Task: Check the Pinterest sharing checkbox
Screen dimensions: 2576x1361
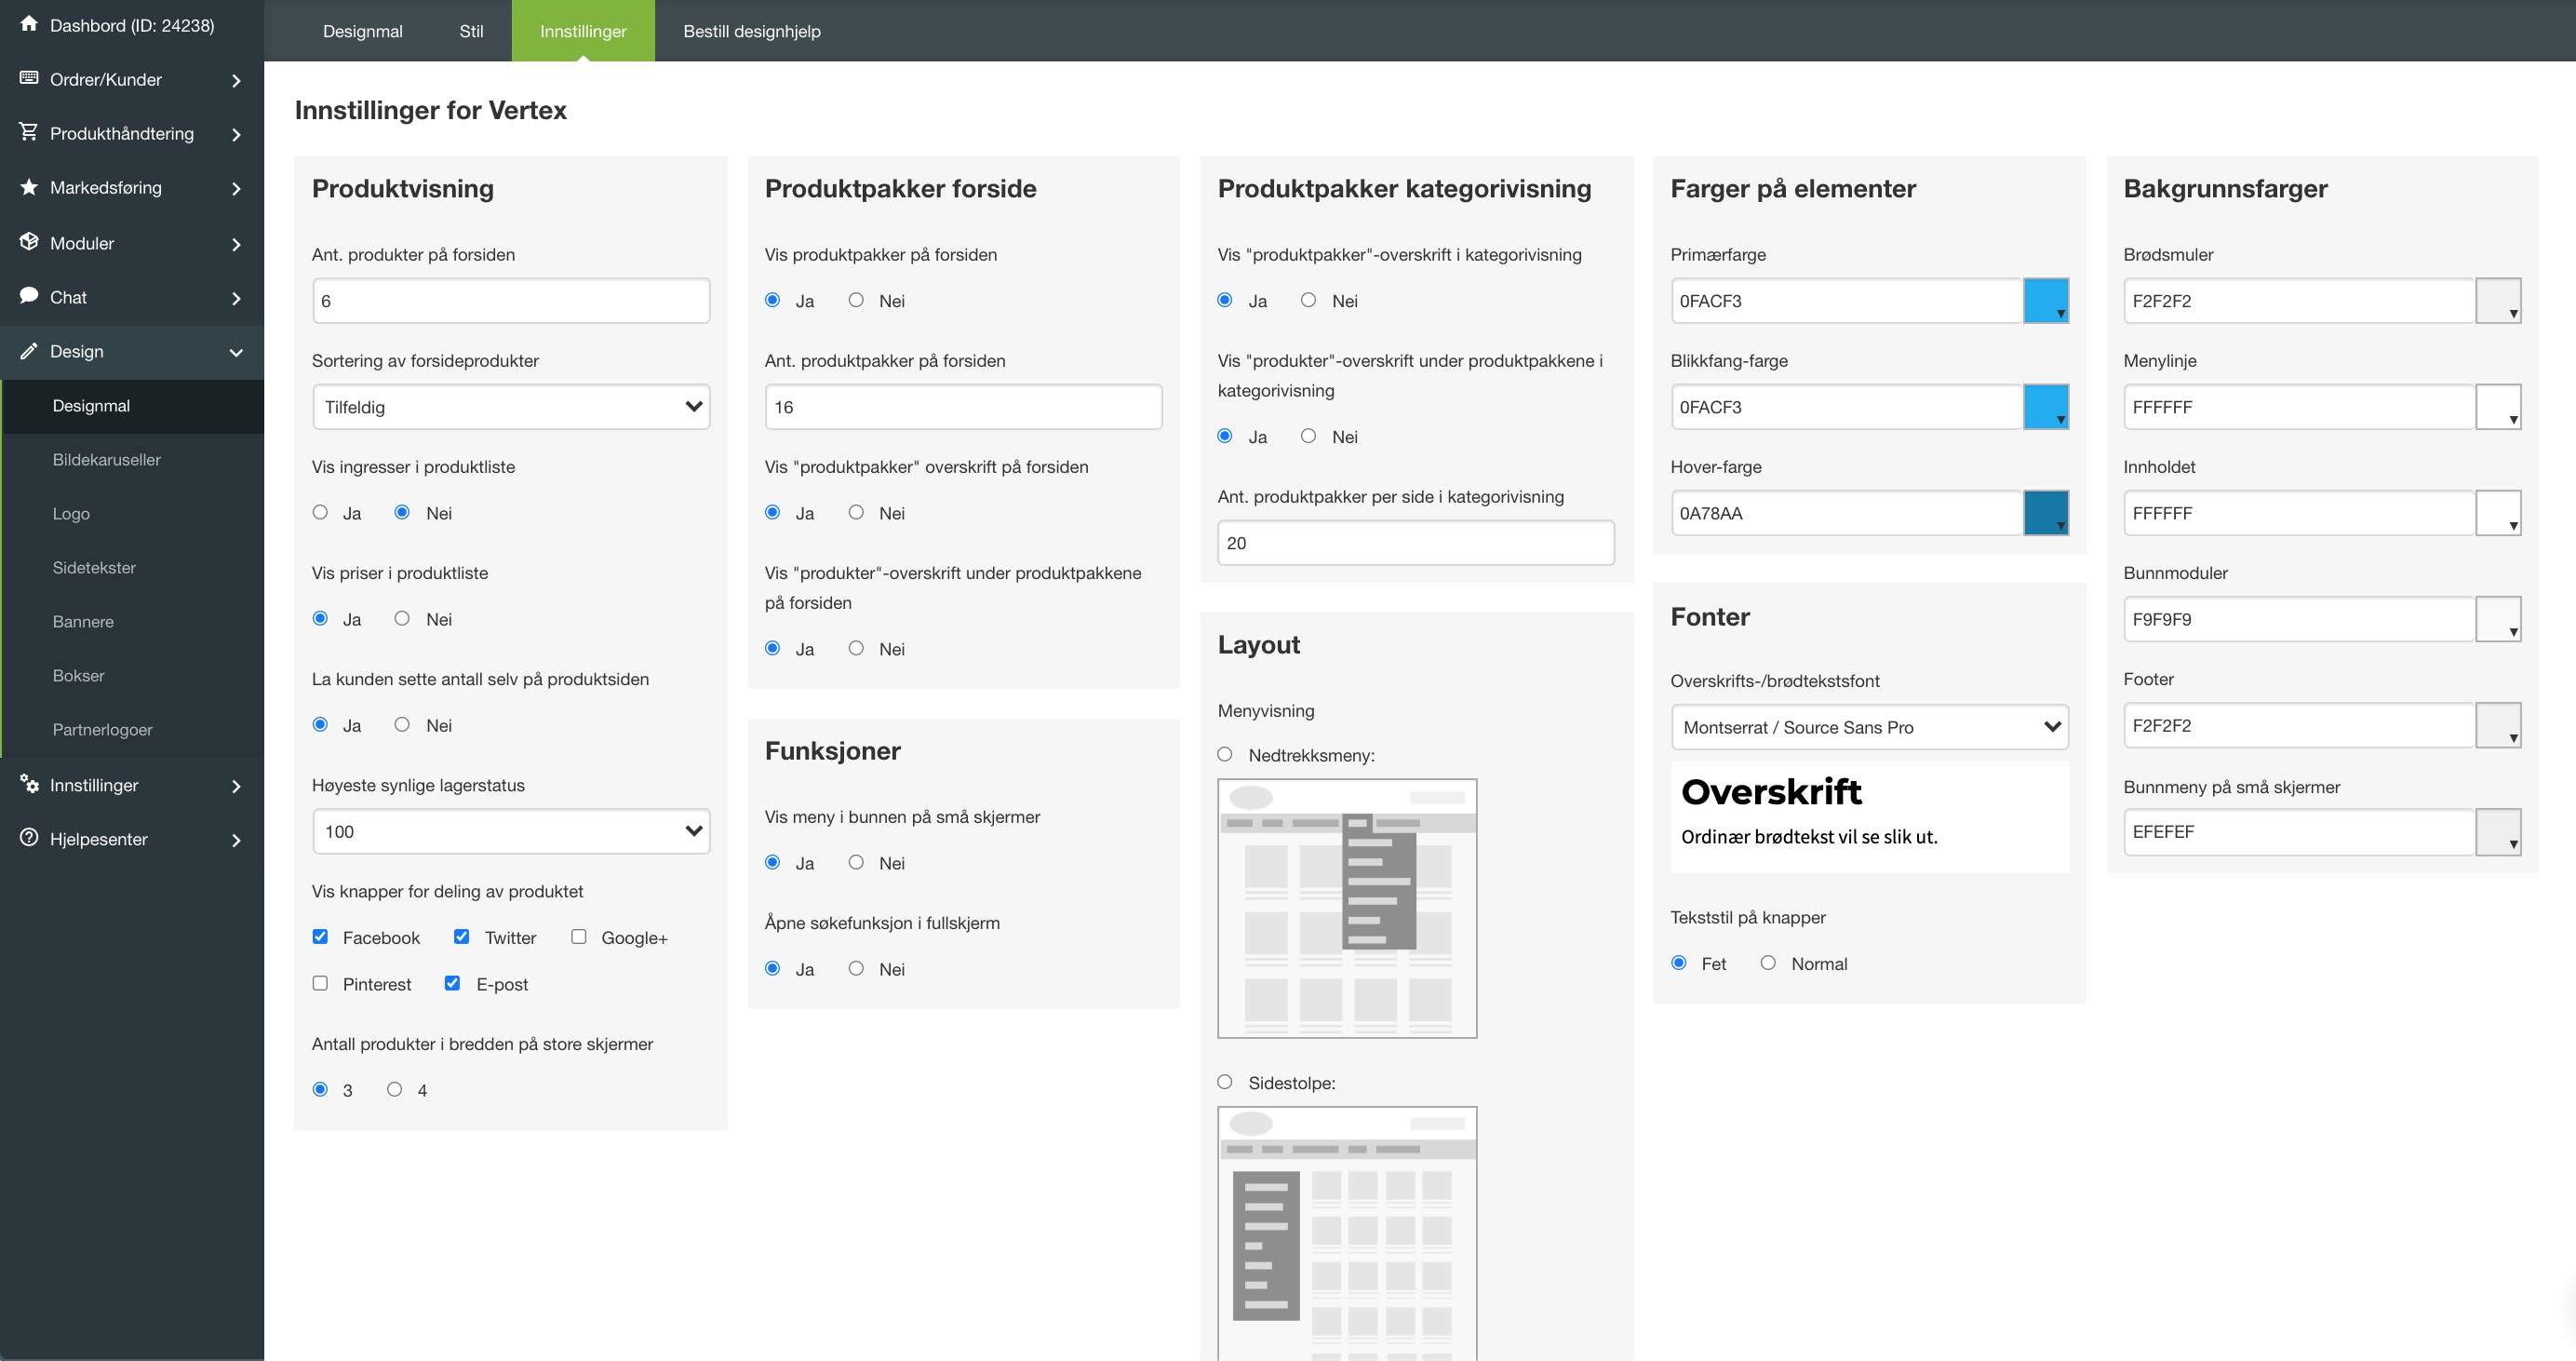Action: (x=320, y=983)
